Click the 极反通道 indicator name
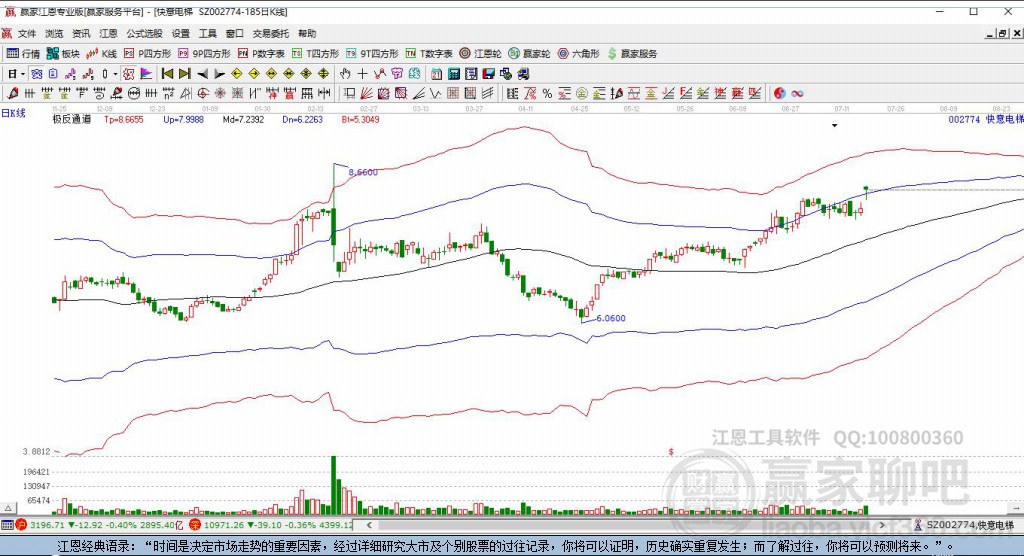The image size is (1024, 556). click(72, 120)
